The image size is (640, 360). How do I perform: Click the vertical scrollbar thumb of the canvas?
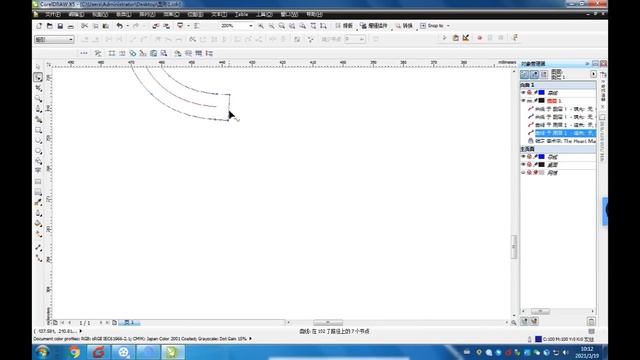pyautogui.click(x=514, y=247)
